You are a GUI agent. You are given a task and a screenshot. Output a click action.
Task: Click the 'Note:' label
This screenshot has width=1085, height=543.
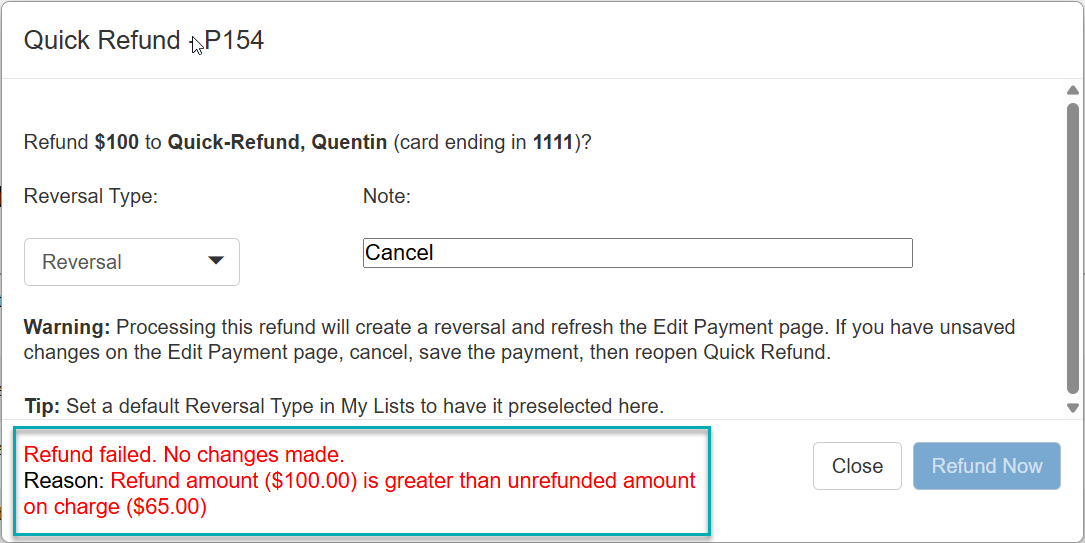(x=386, y=196)
